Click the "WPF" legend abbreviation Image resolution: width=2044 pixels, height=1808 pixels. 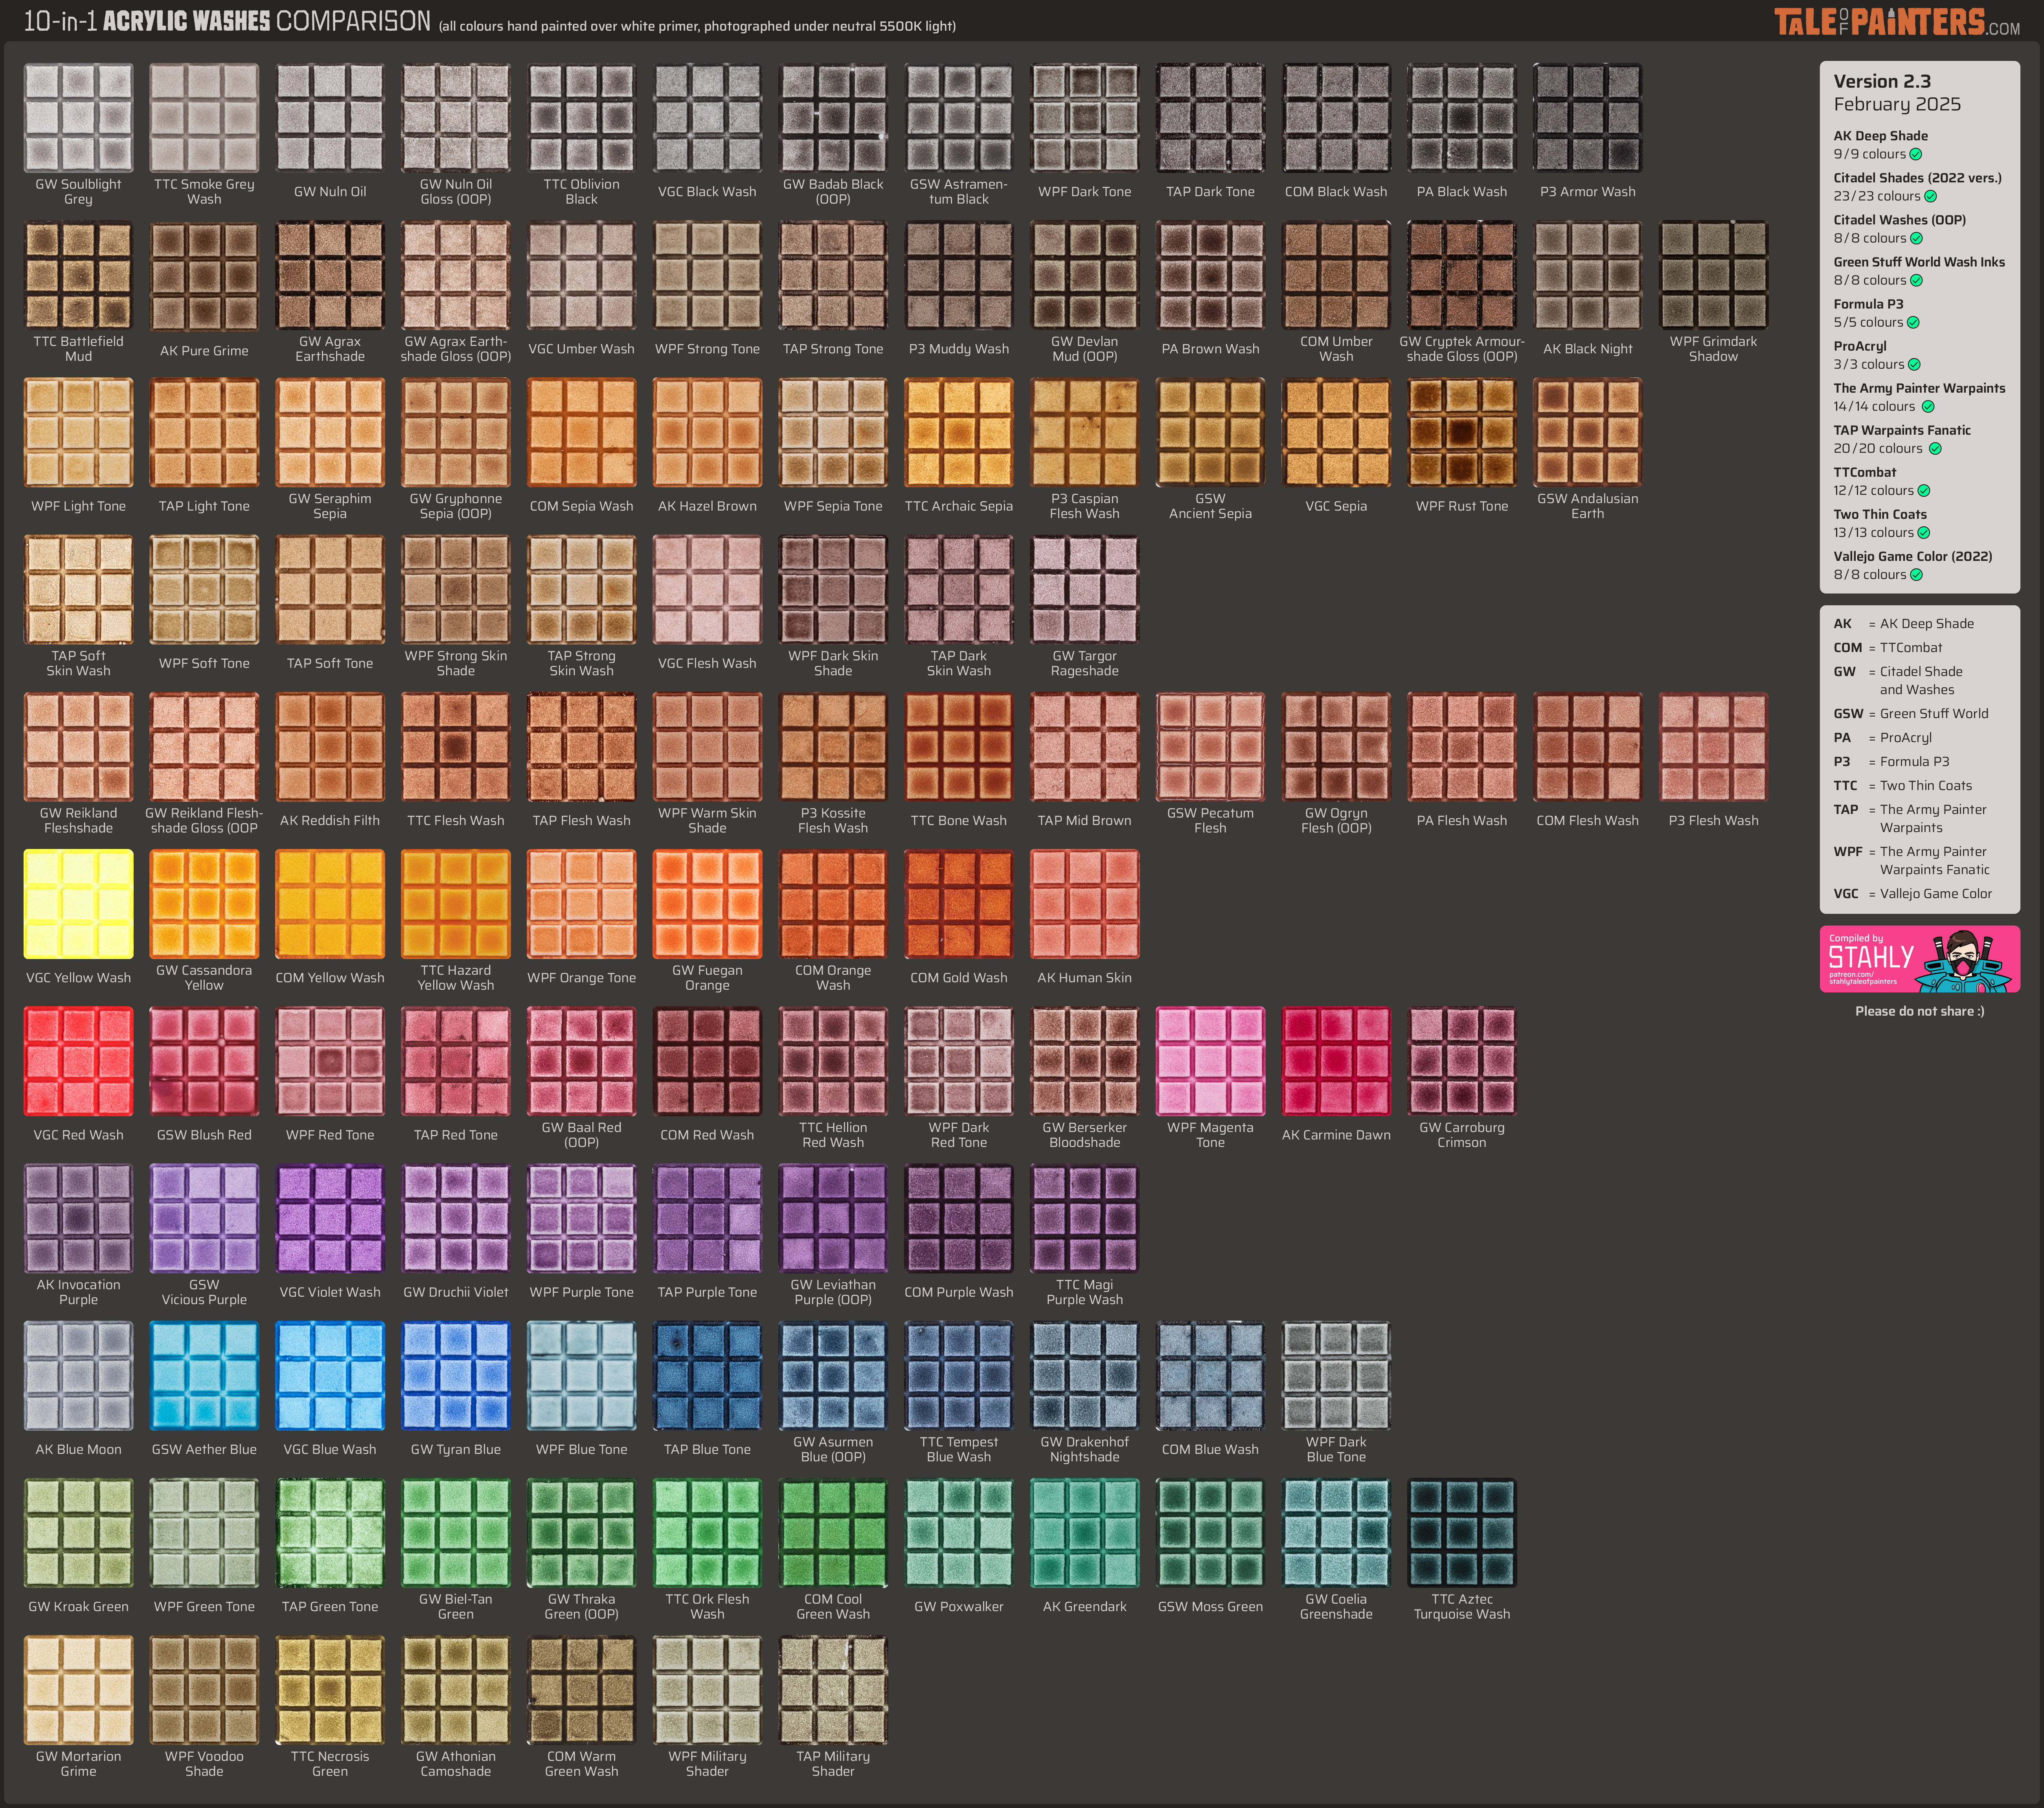click(x=1848, y=852)
